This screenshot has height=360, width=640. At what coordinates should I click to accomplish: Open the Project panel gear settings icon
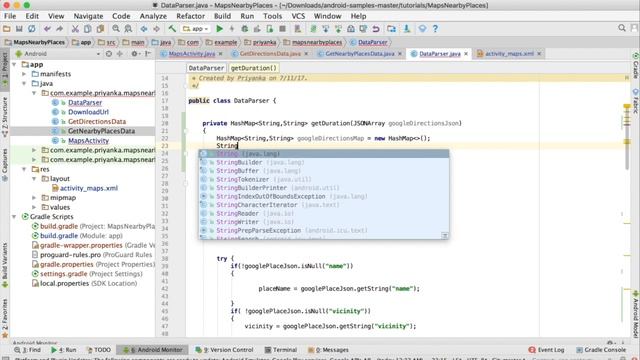pos(134,53)
